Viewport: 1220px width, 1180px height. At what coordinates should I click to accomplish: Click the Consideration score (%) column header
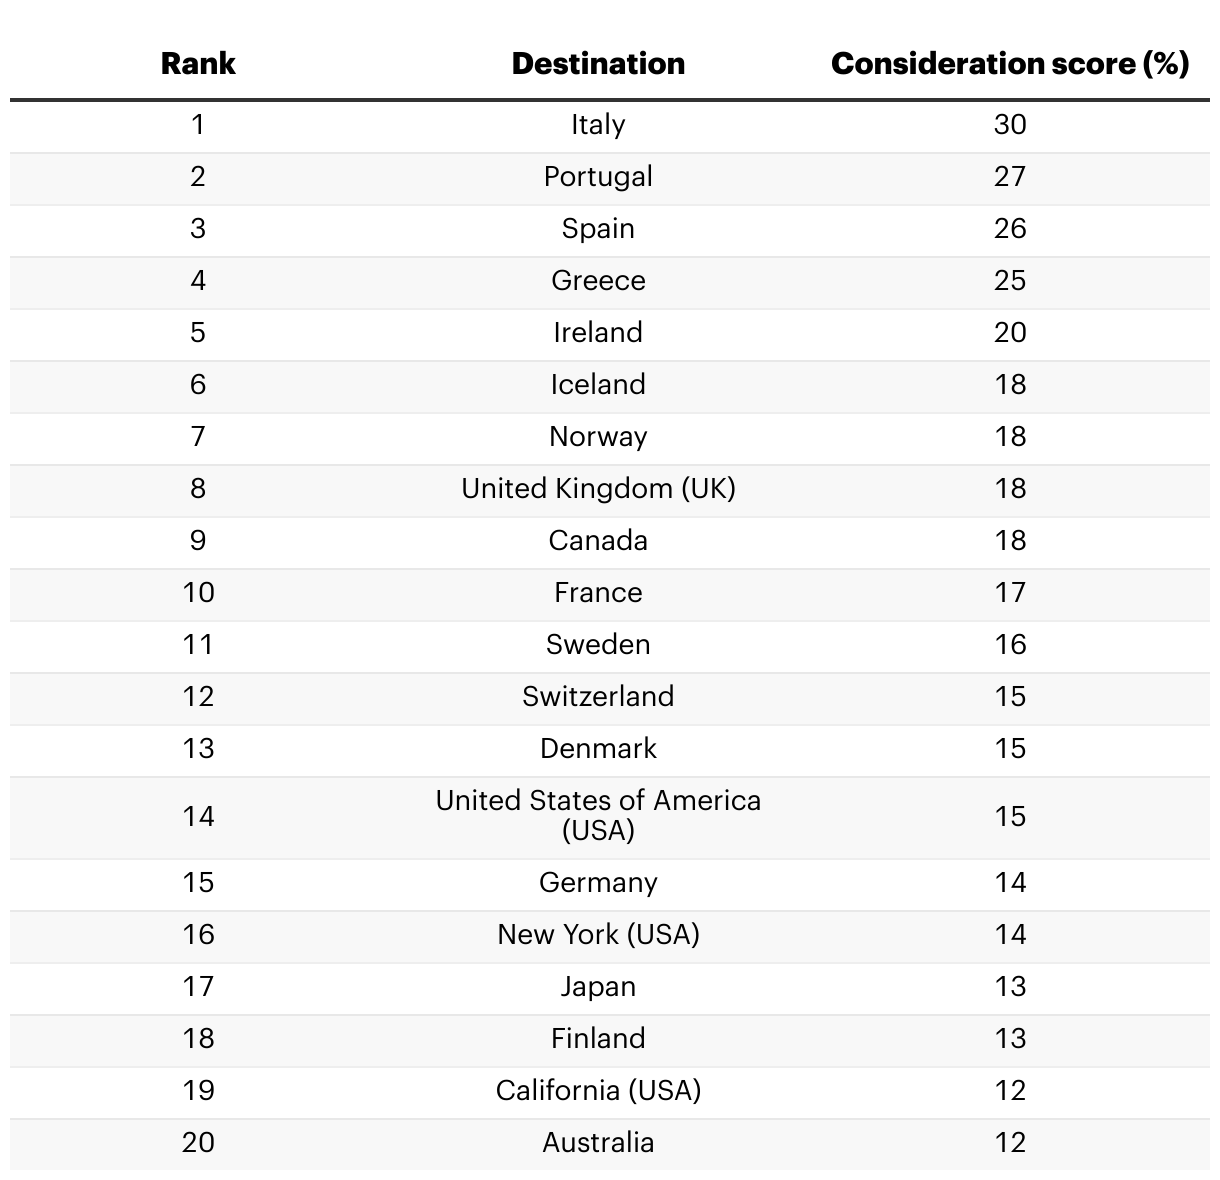pyautogui.click(x=1010, y=64)
